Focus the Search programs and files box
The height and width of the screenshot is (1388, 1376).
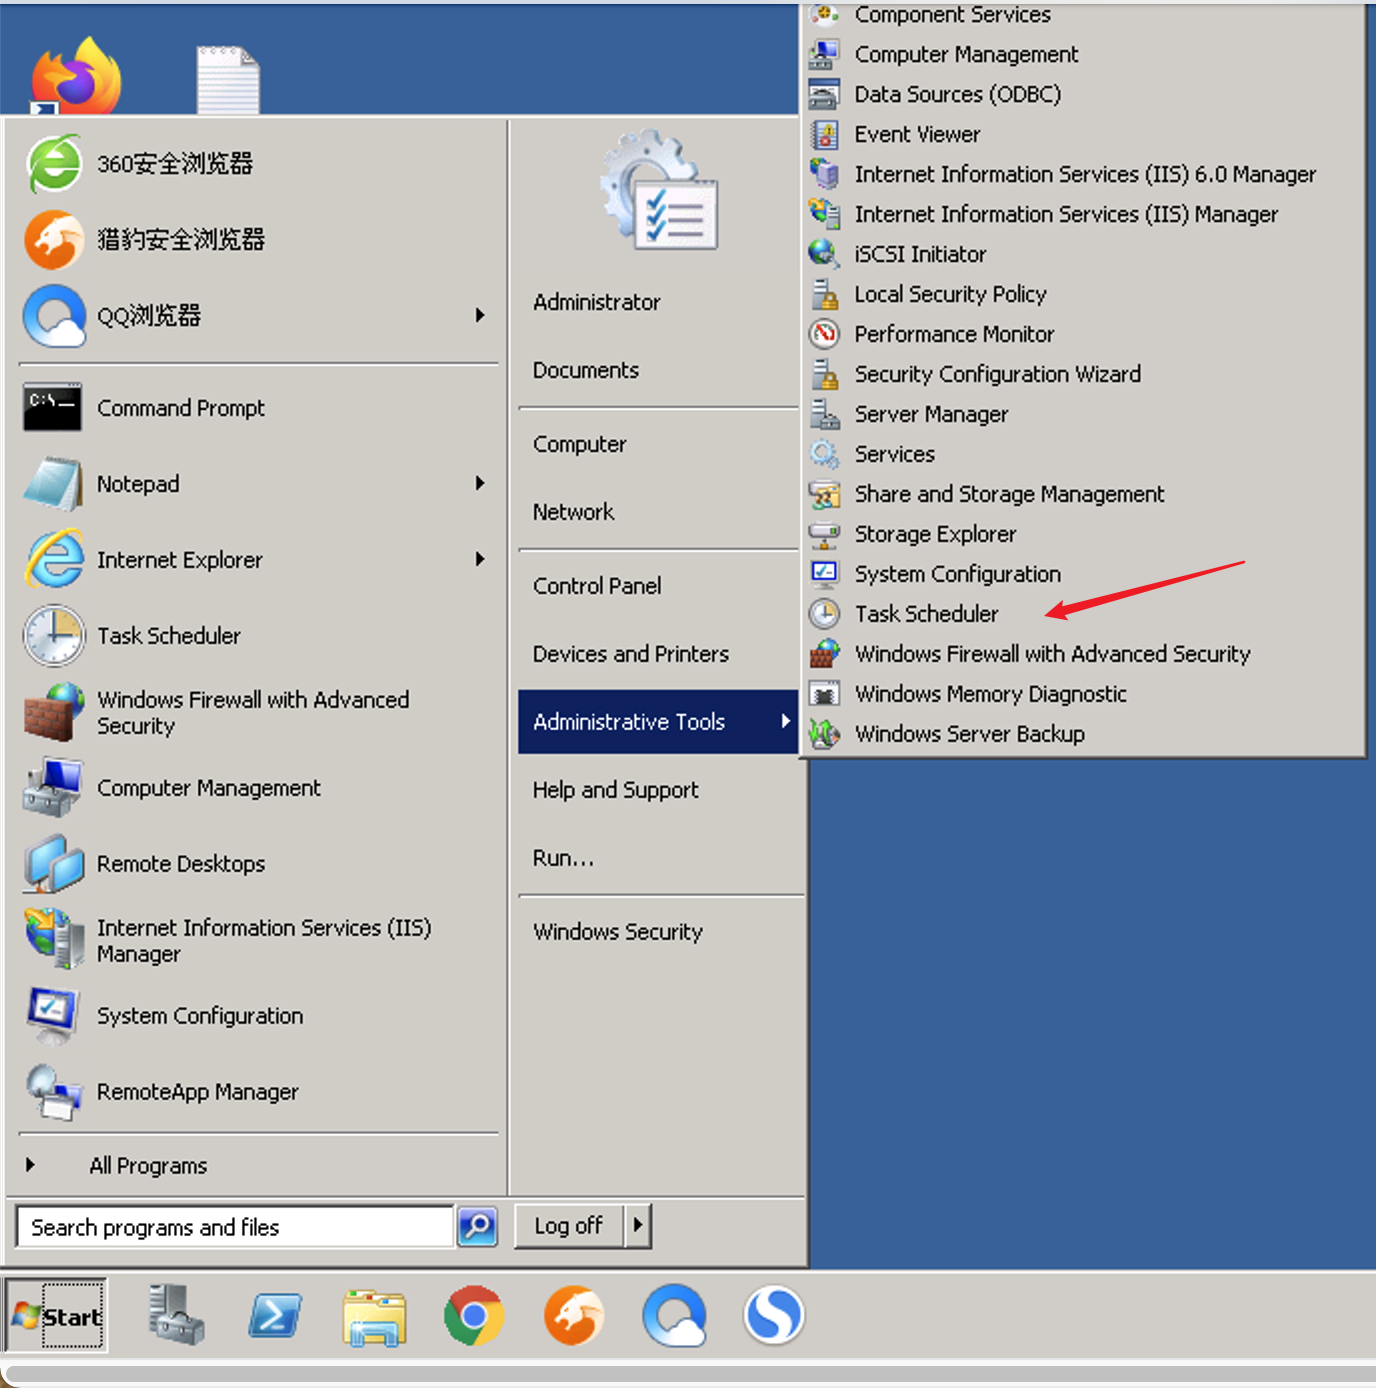pyautogui.click(x=236, y=1226)
